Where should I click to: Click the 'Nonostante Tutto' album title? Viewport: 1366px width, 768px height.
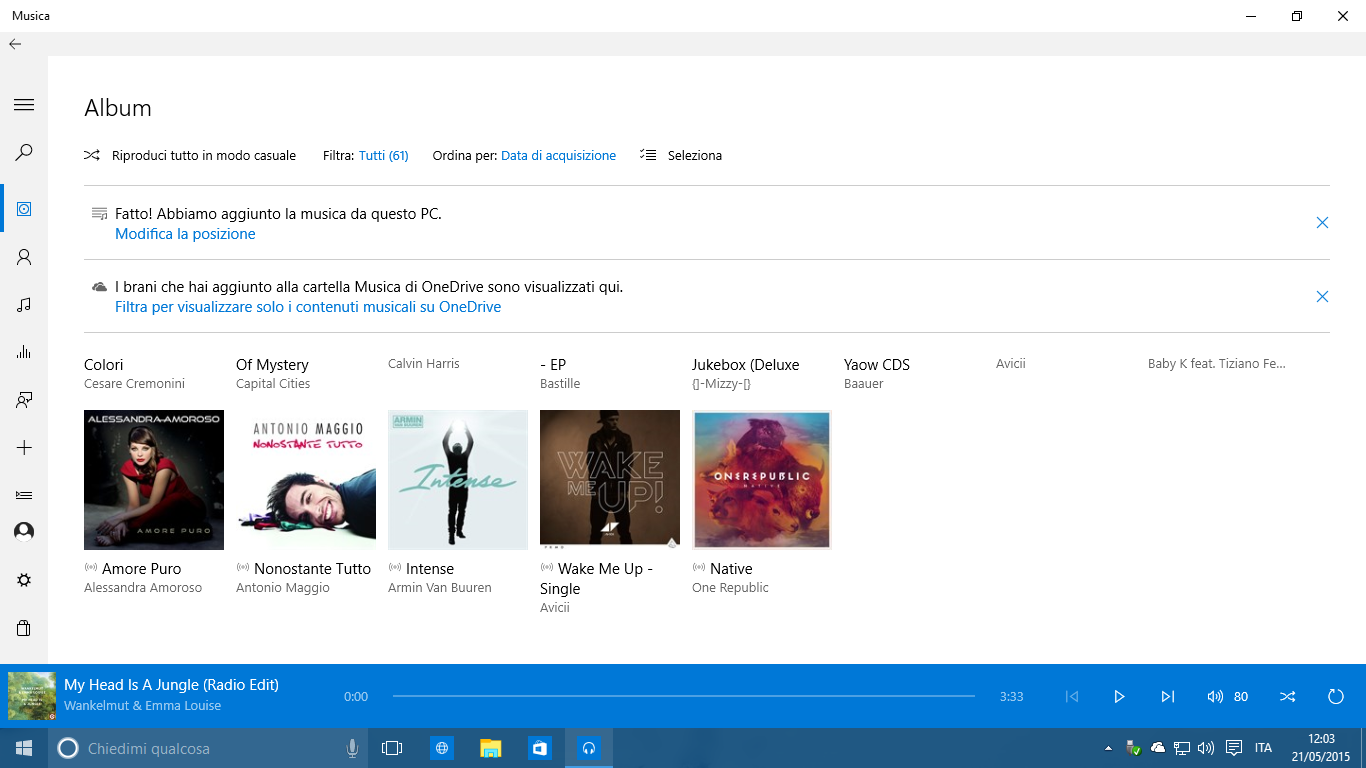312,569
